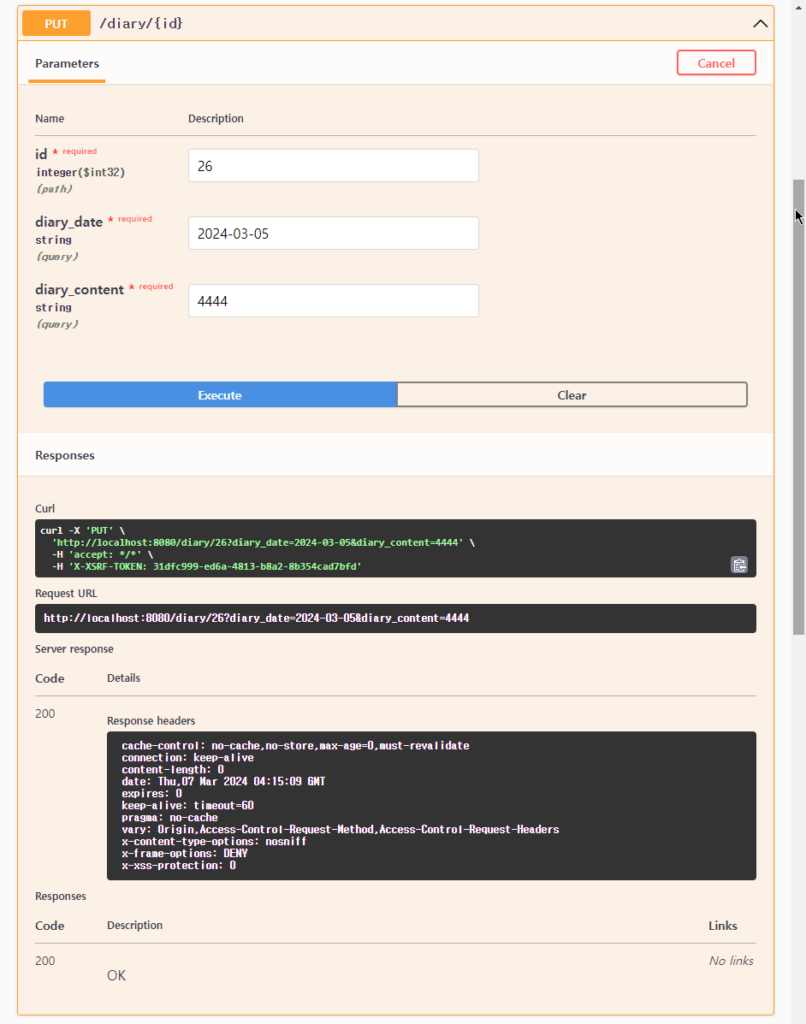Image resolution: width=806 pixels, height=1024 pixels.
Task: Clear the request response
Action: [572, 395]
